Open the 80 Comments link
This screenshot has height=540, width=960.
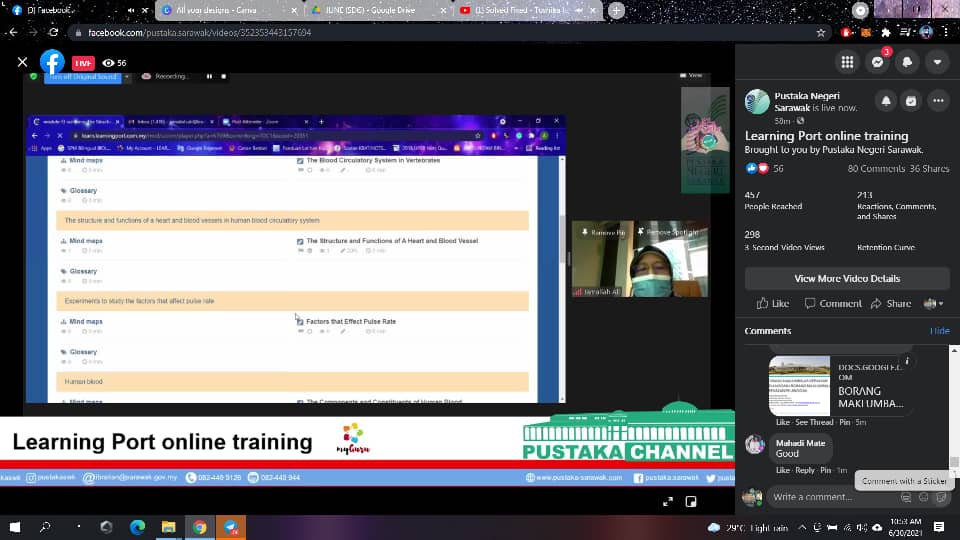876,168
